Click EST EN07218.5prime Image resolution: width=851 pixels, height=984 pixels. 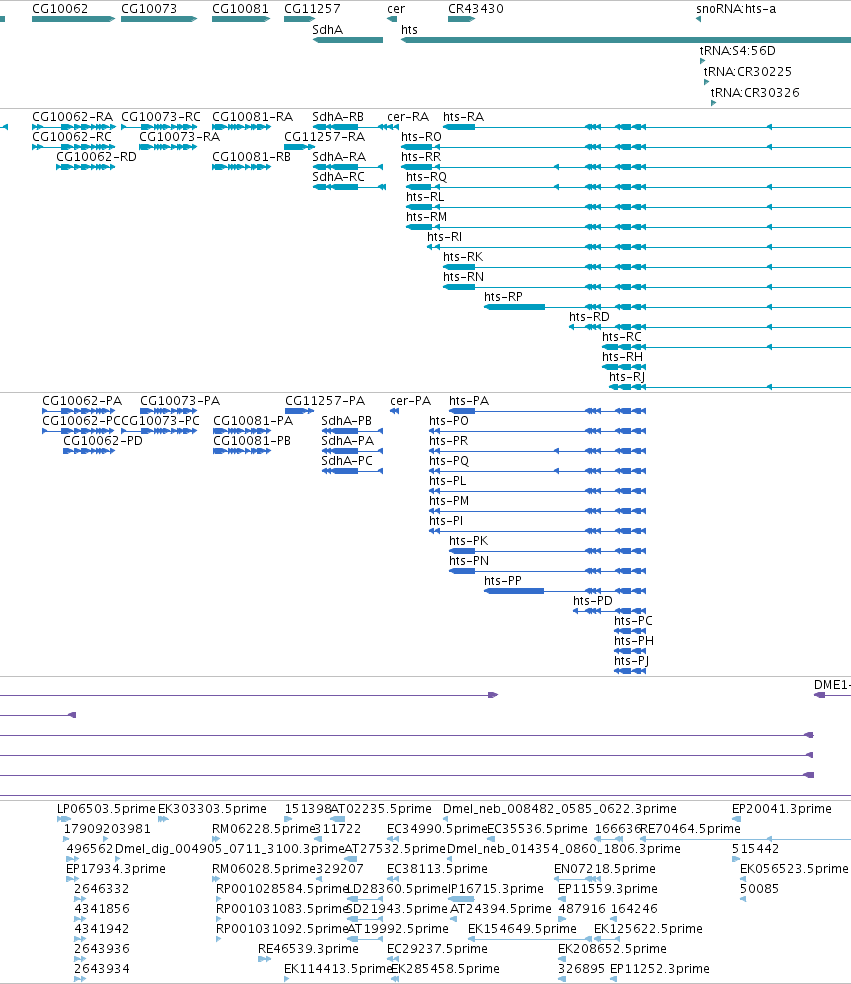[x=604, y=869]
